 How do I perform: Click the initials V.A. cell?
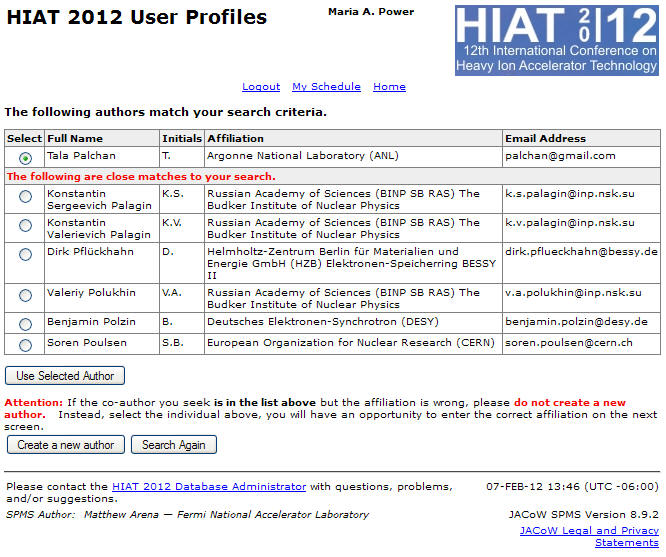(x=182, y=298)
